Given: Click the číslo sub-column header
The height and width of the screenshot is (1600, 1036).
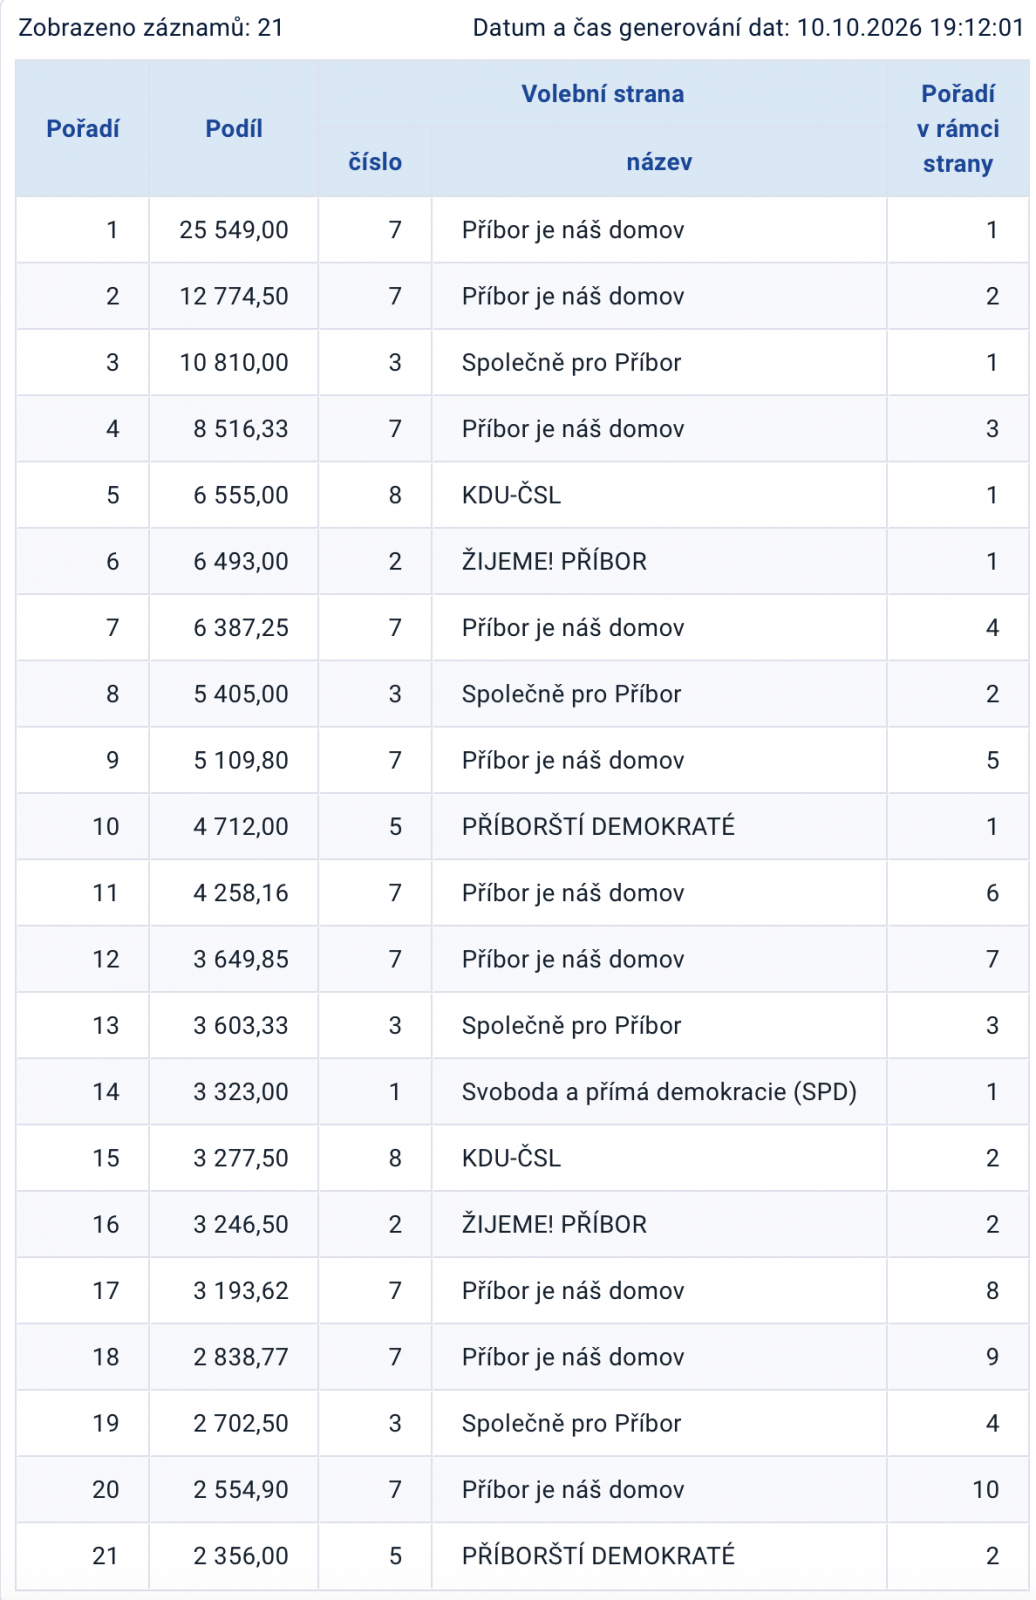Looking at the screenshot, I should (x=375, y=162).
